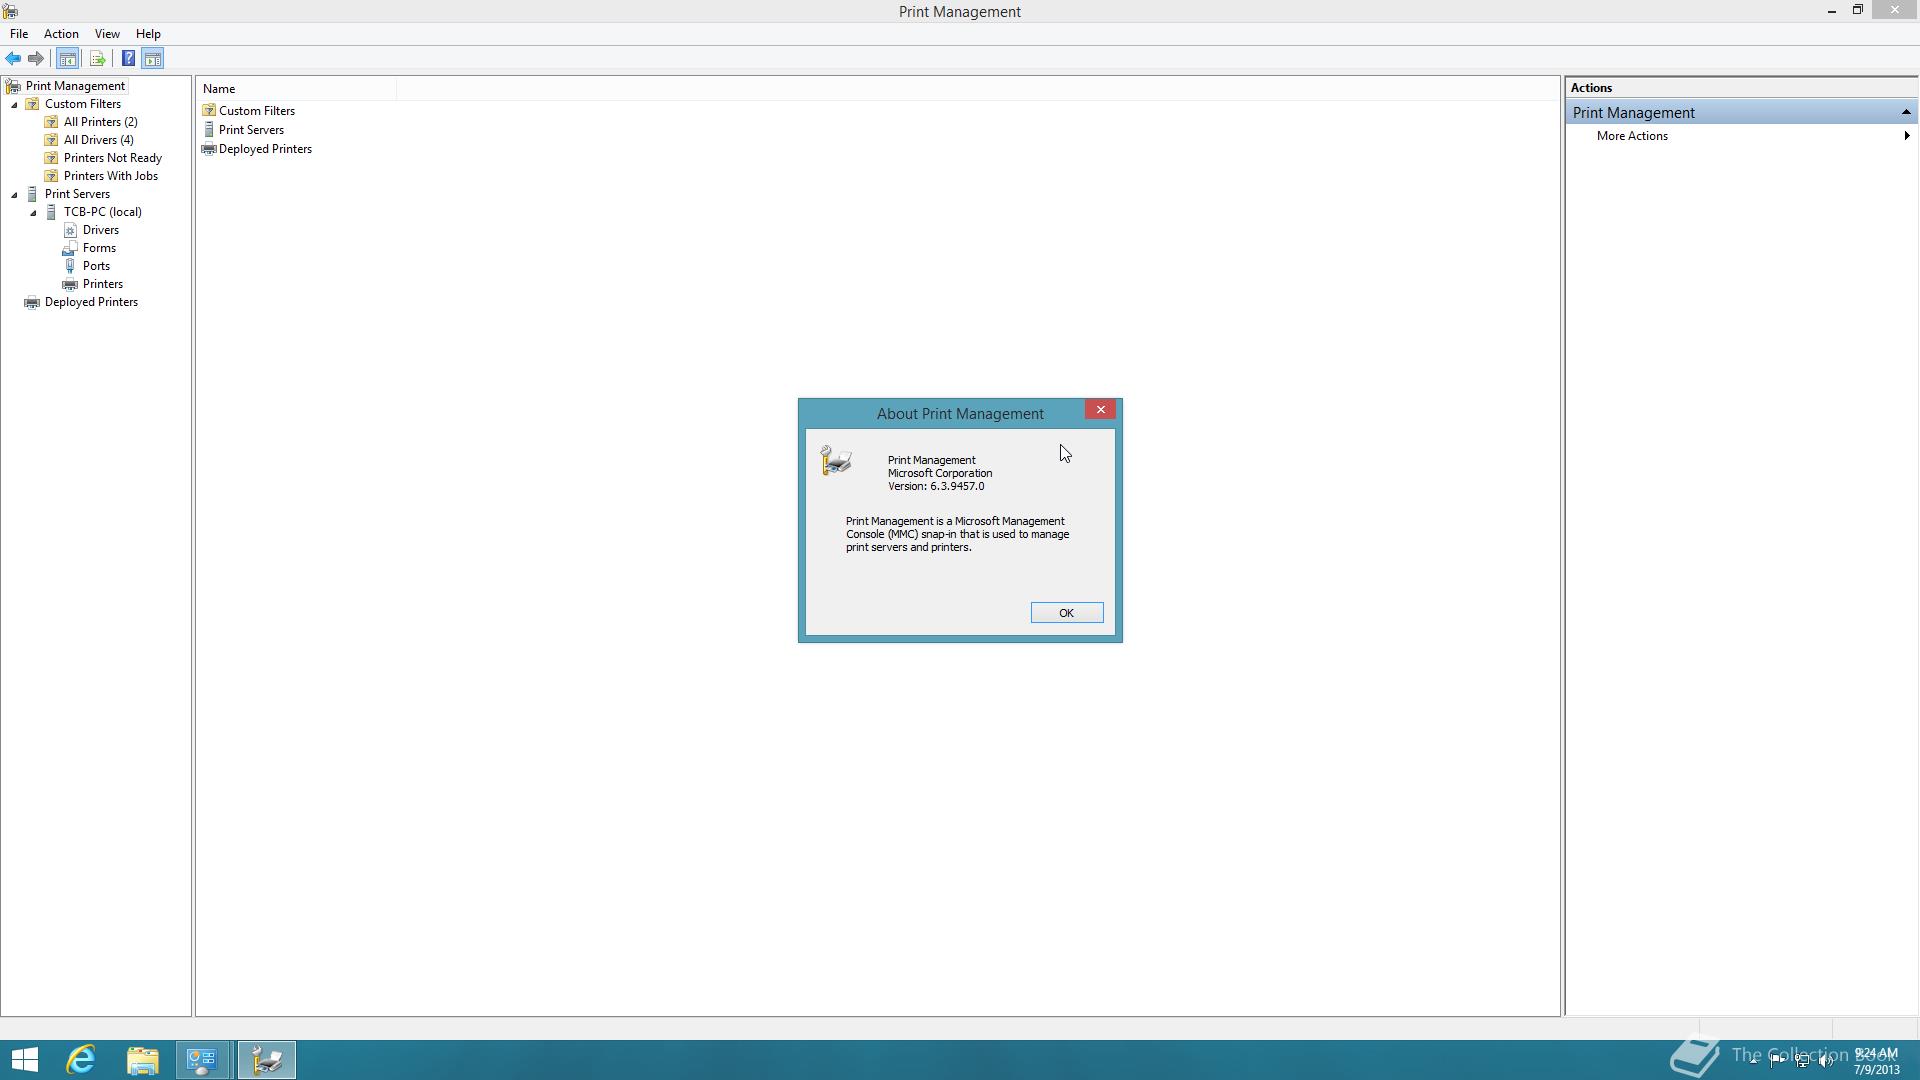The height and width of the screenshot is (1080, 1920).
Task: Click the Back arrow in the toolbar
Action: [13, 59]
